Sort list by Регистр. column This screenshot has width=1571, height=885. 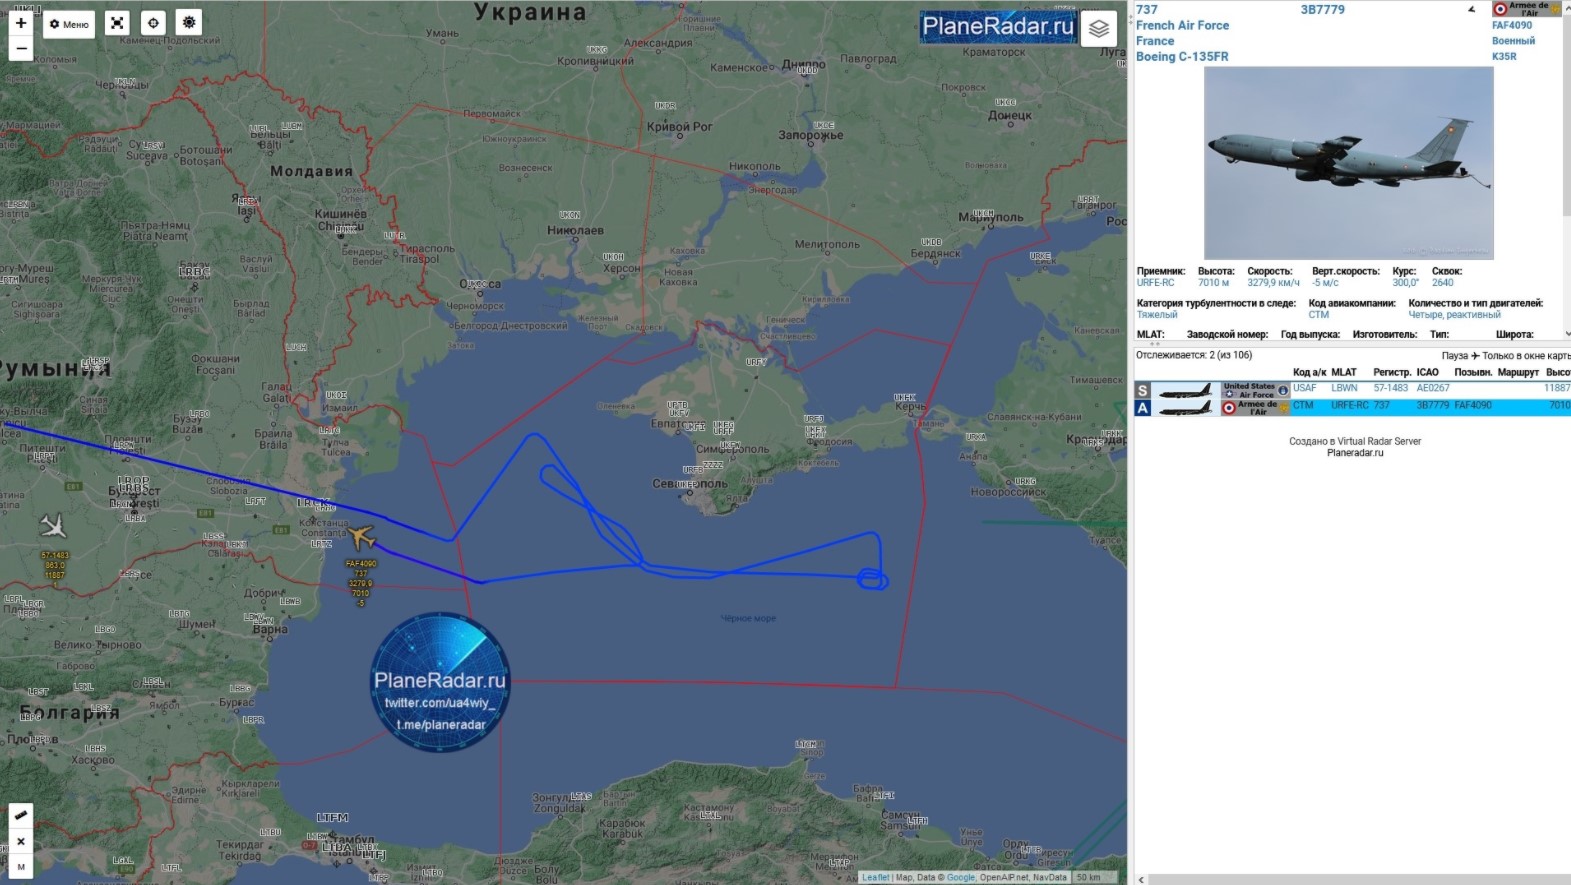tap(1392, 372)
